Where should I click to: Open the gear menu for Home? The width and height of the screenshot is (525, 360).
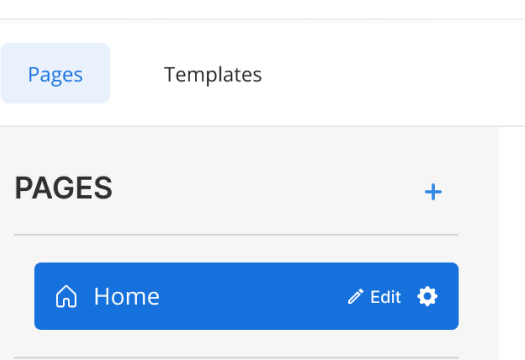[427, 296]
